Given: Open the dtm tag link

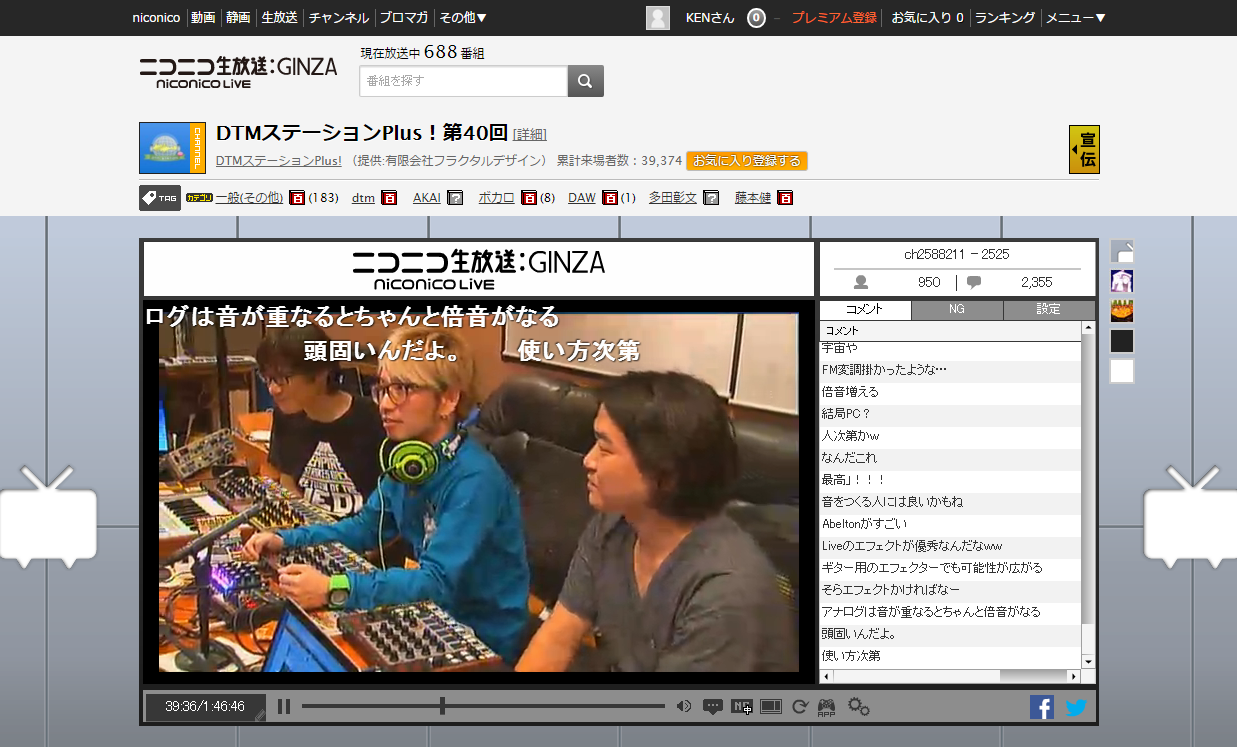Looking at the screenshot, I should pyautogui.click(x=363, y=198).
